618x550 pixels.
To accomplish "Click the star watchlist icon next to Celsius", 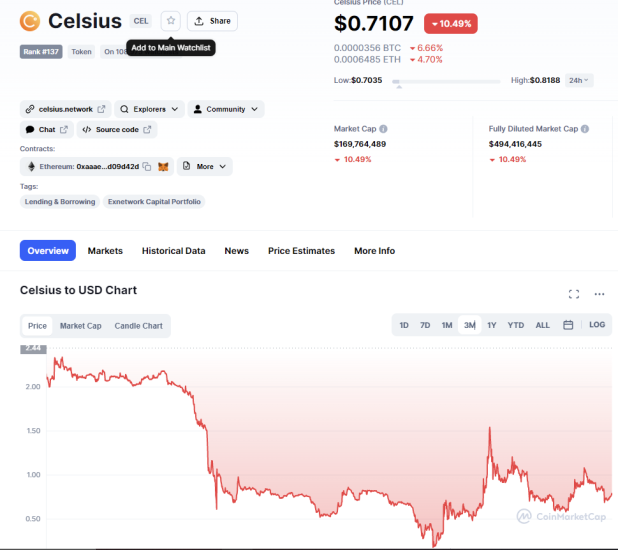I will point(171,20).
